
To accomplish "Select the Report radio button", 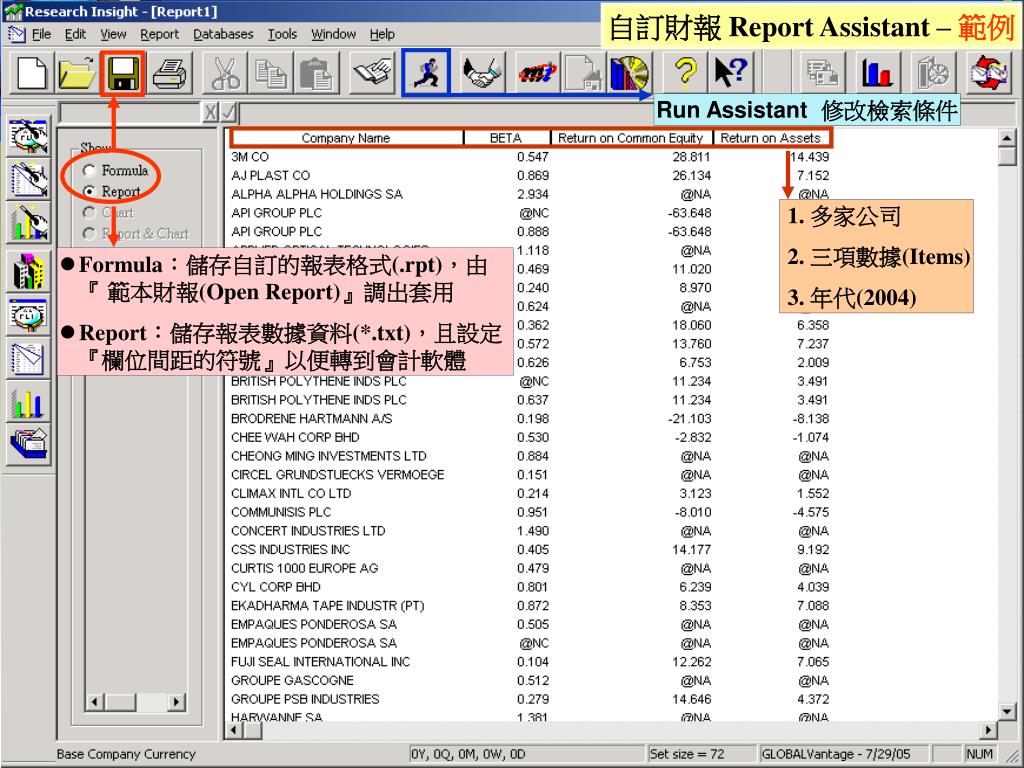I will (89, 192).
